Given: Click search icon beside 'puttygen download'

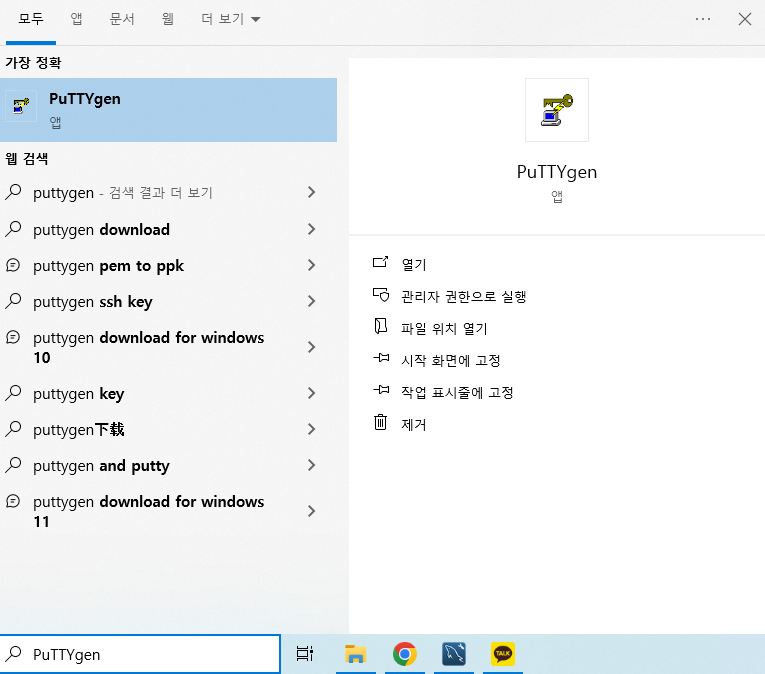Looking at the screenshot, I should click(14, 229).
